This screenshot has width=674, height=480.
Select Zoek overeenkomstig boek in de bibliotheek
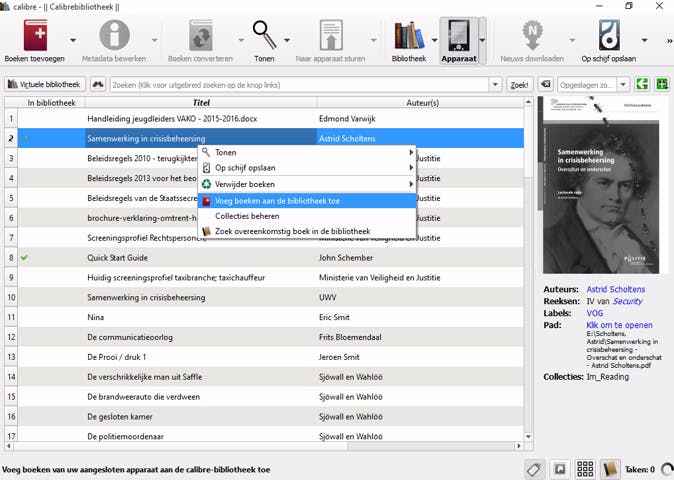click(x=307, y=231)
